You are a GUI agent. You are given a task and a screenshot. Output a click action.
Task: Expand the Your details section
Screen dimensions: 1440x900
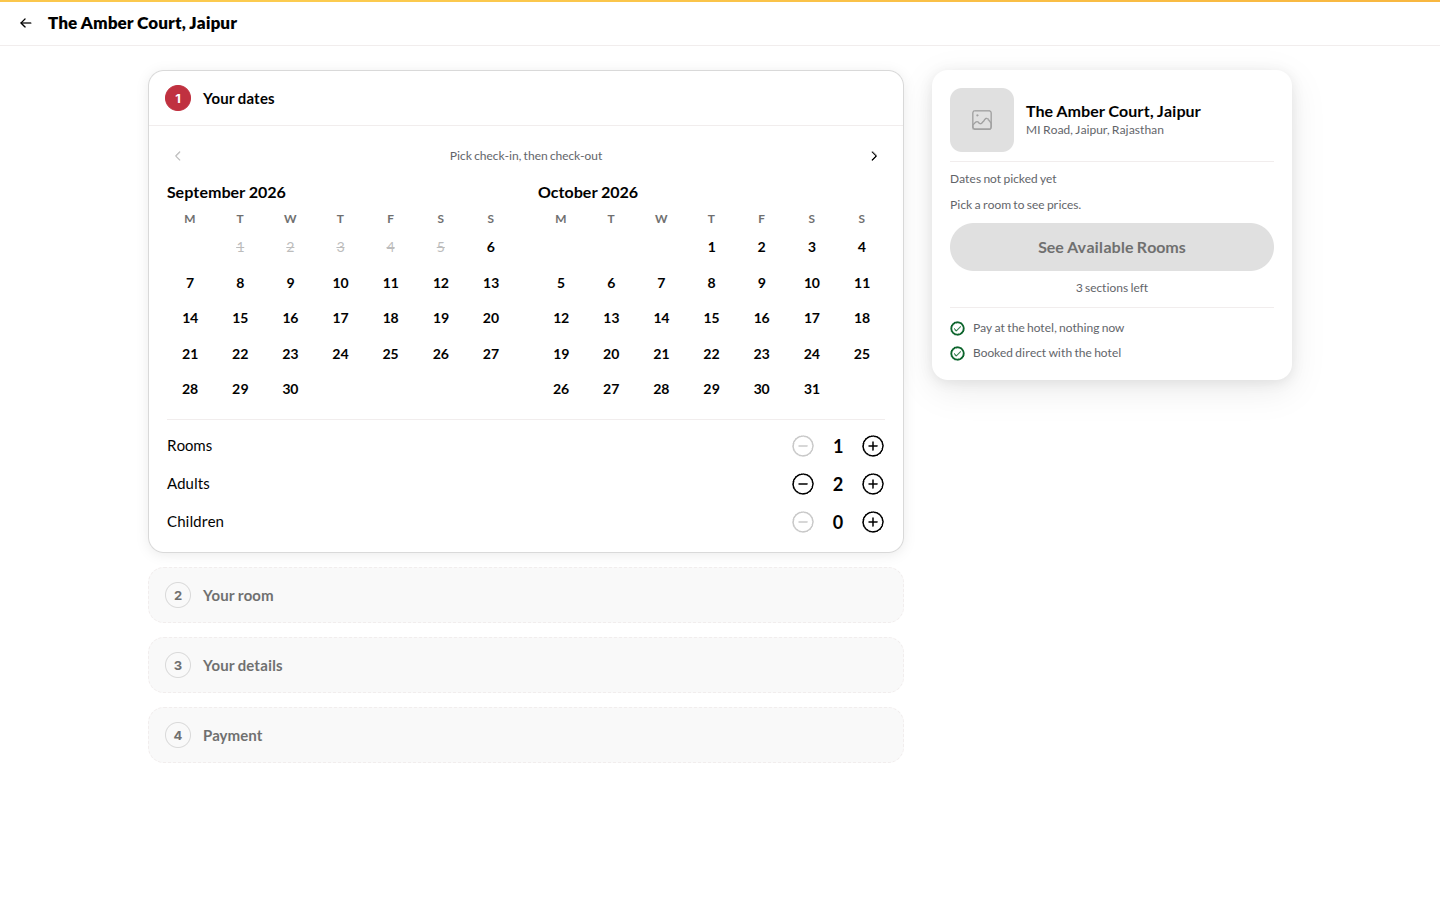(526, 665)
